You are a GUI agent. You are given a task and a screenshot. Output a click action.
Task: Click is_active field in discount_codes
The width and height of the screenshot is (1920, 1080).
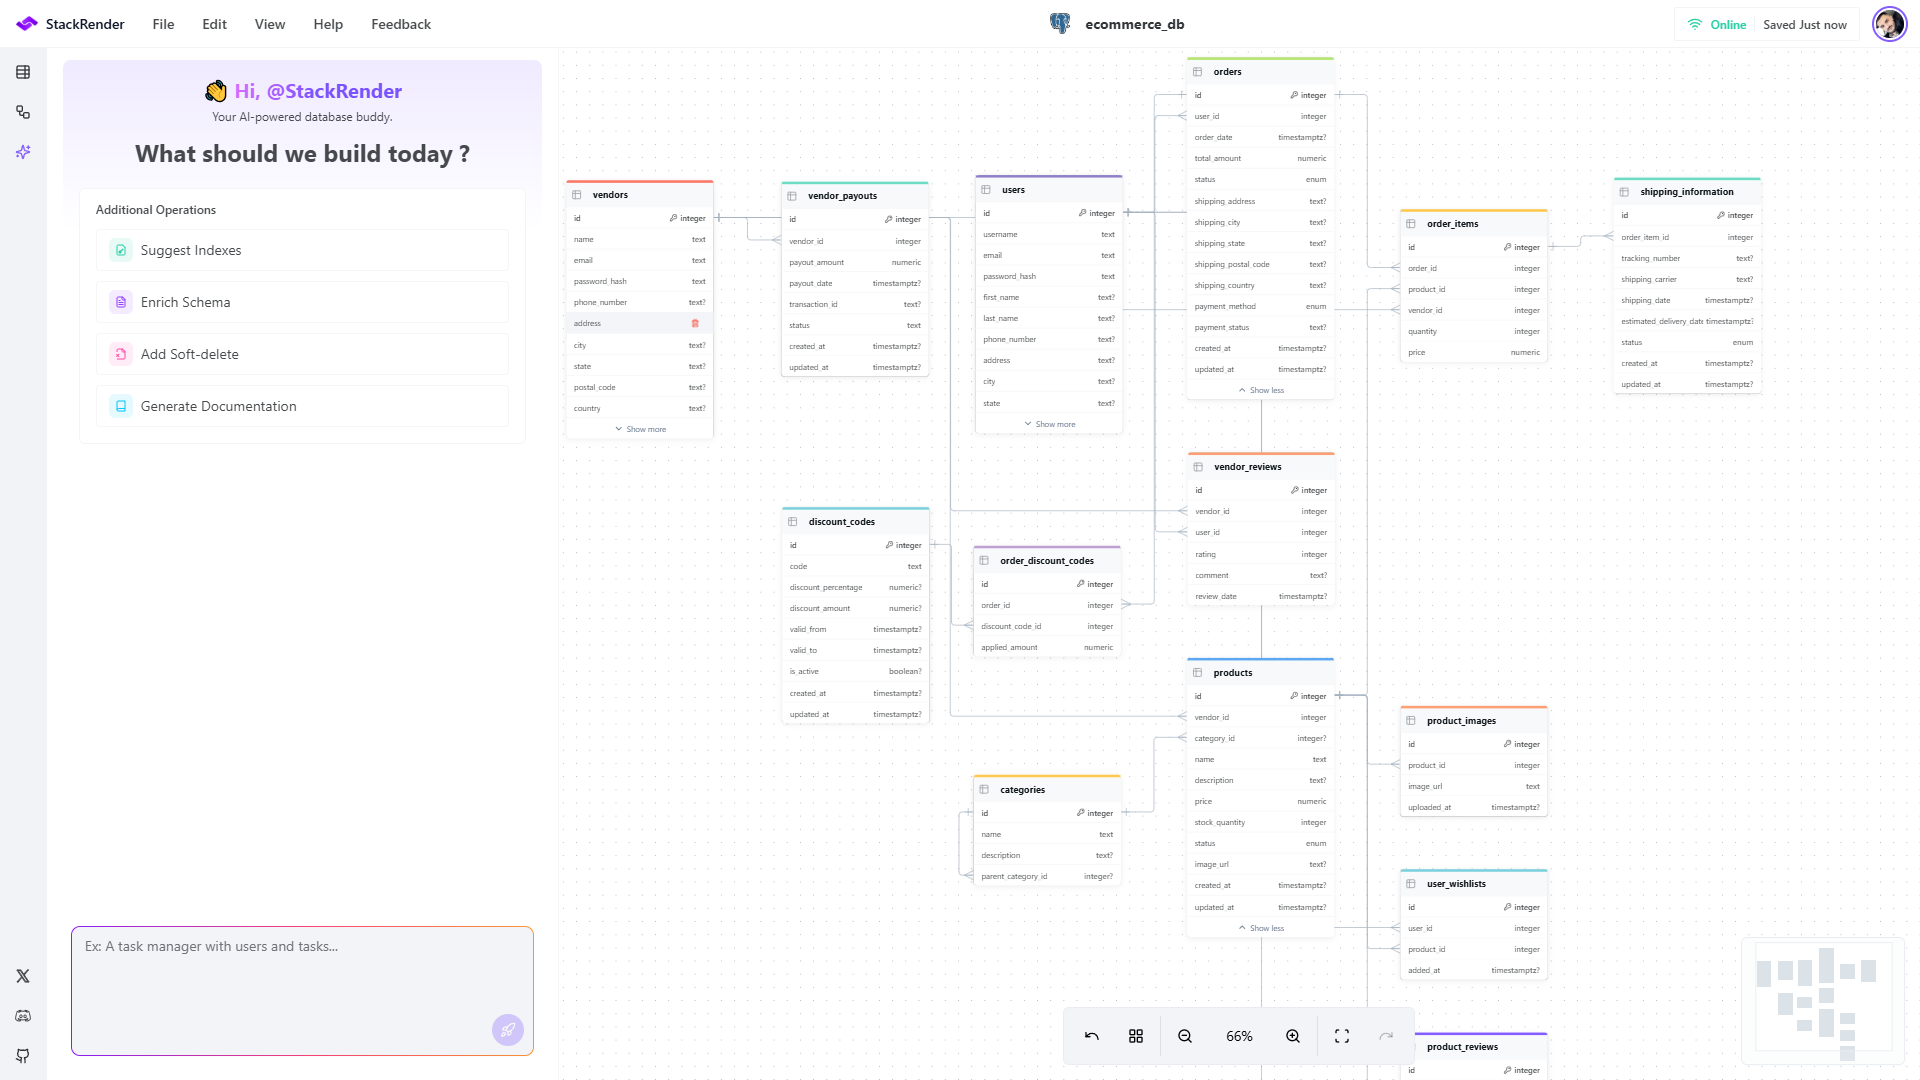[856, 671]
